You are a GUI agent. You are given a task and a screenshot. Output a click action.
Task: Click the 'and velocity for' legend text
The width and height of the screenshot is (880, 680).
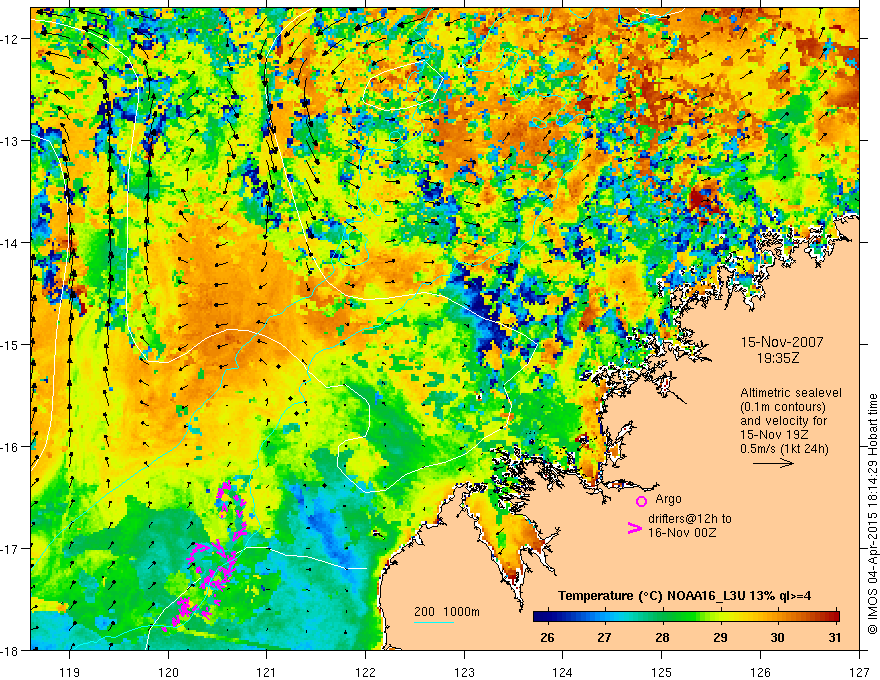[783, 421]
